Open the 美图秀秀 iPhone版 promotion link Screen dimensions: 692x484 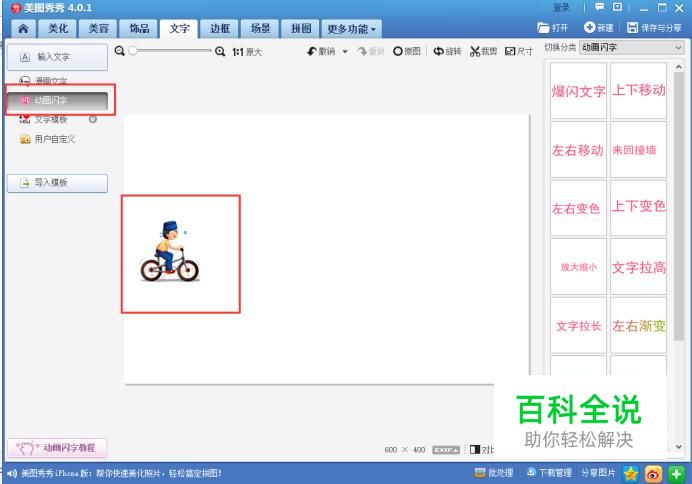point(121,474)
